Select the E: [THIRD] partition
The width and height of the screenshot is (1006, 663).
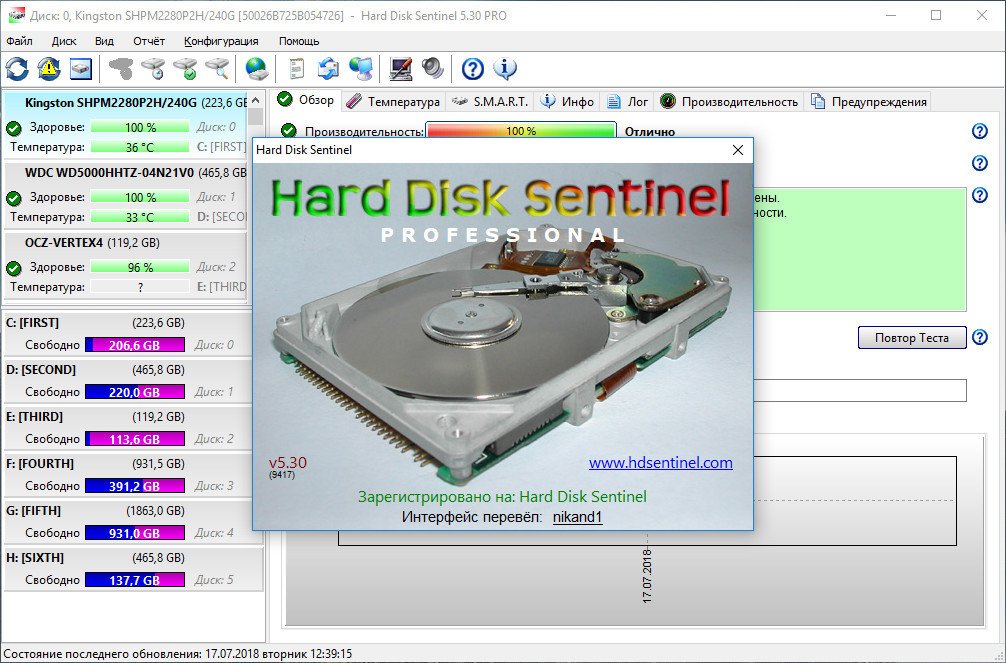point(133,427)
